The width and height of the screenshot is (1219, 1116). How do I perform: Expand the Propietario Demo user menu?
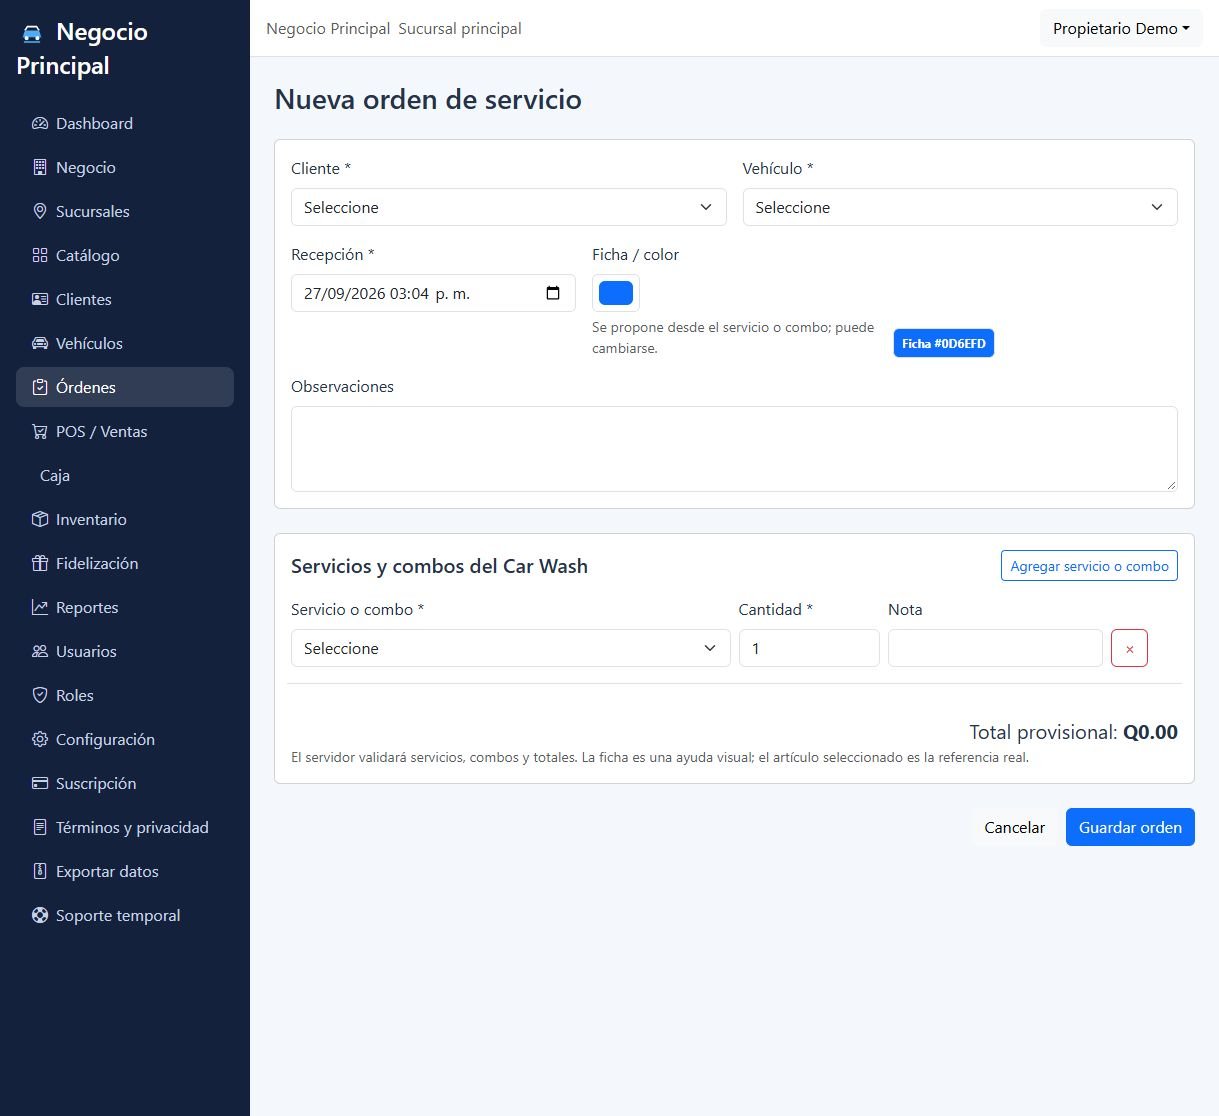point(1121,28)
